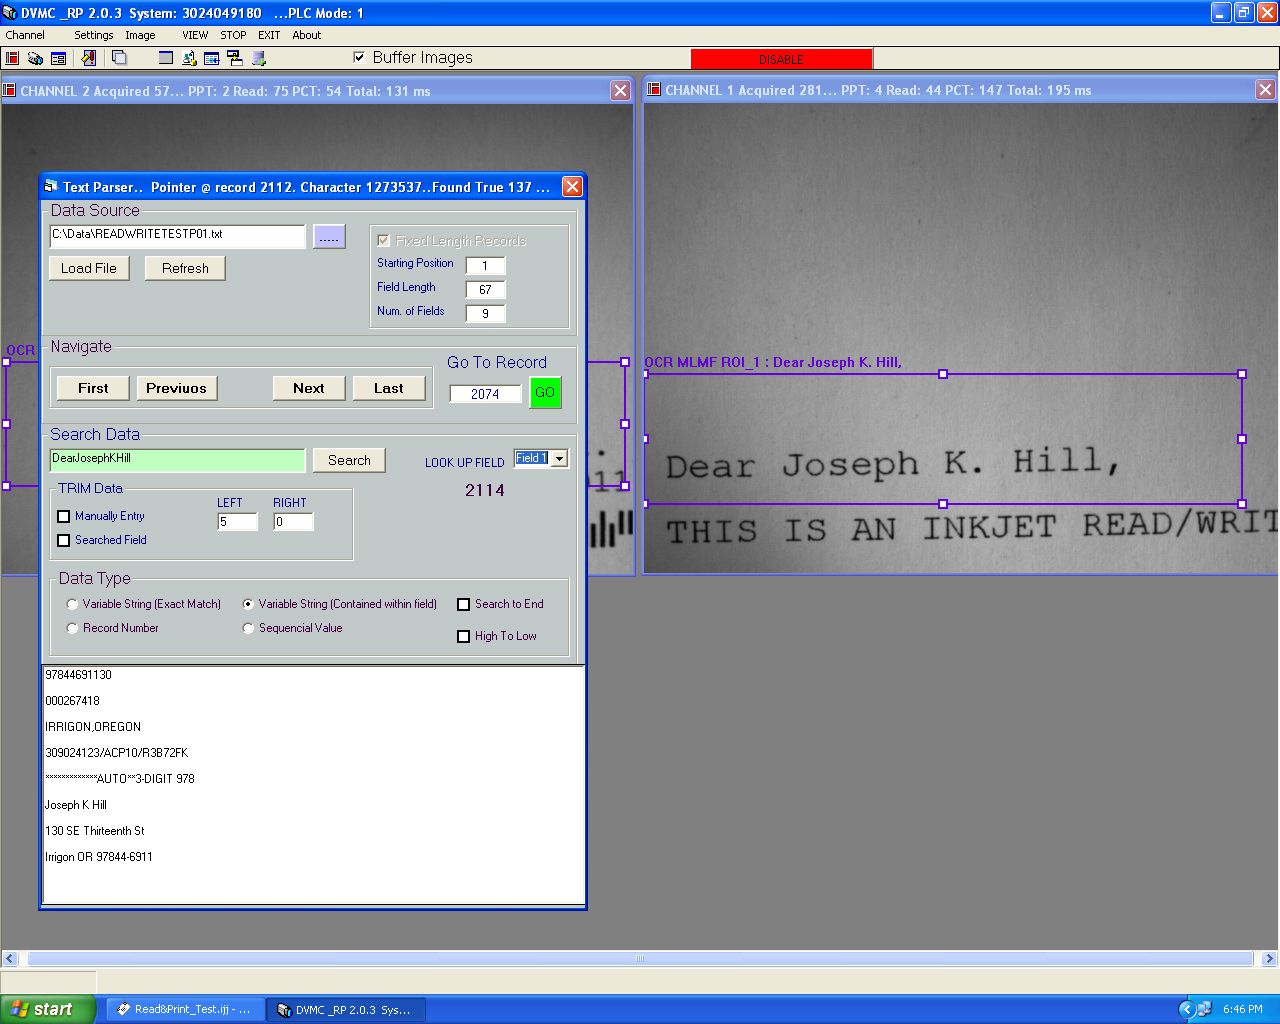Click the red exclamation mark toolbar icon
The width and height of the screenshot is (1280, 1024).
coord(88,58)
